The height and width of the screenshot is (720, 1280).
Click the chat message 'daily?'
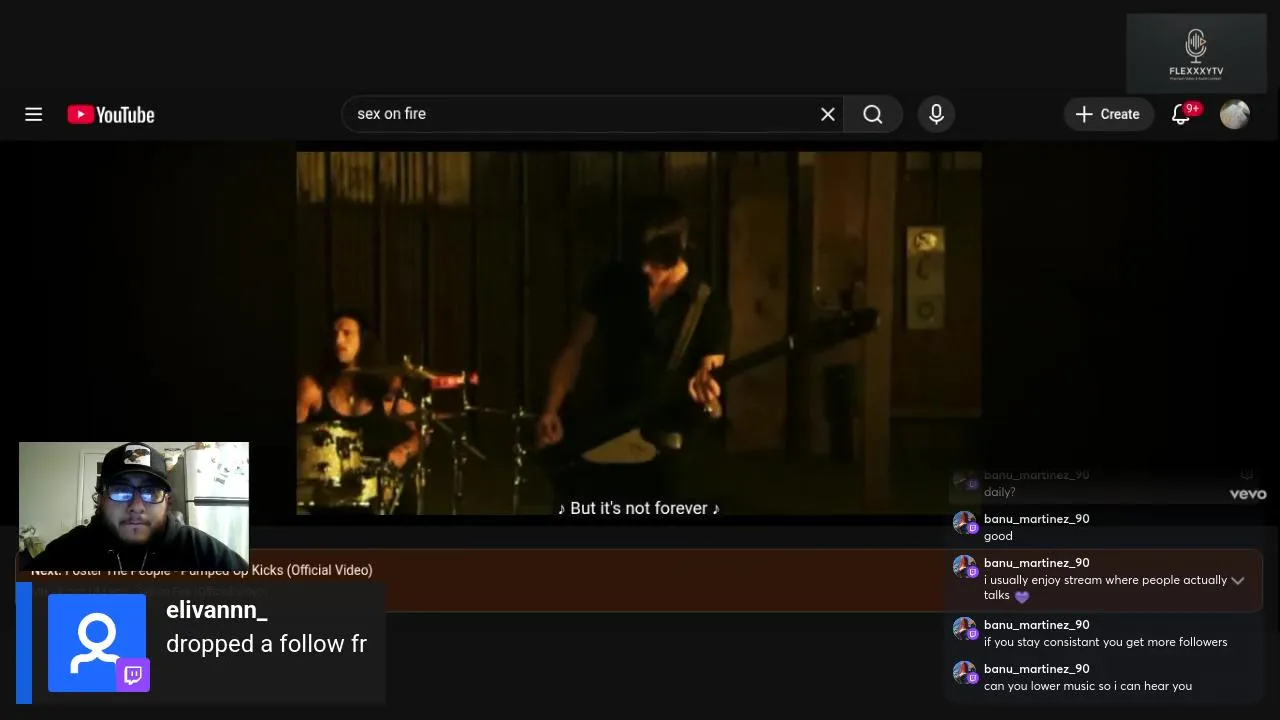tap(999, 492)
